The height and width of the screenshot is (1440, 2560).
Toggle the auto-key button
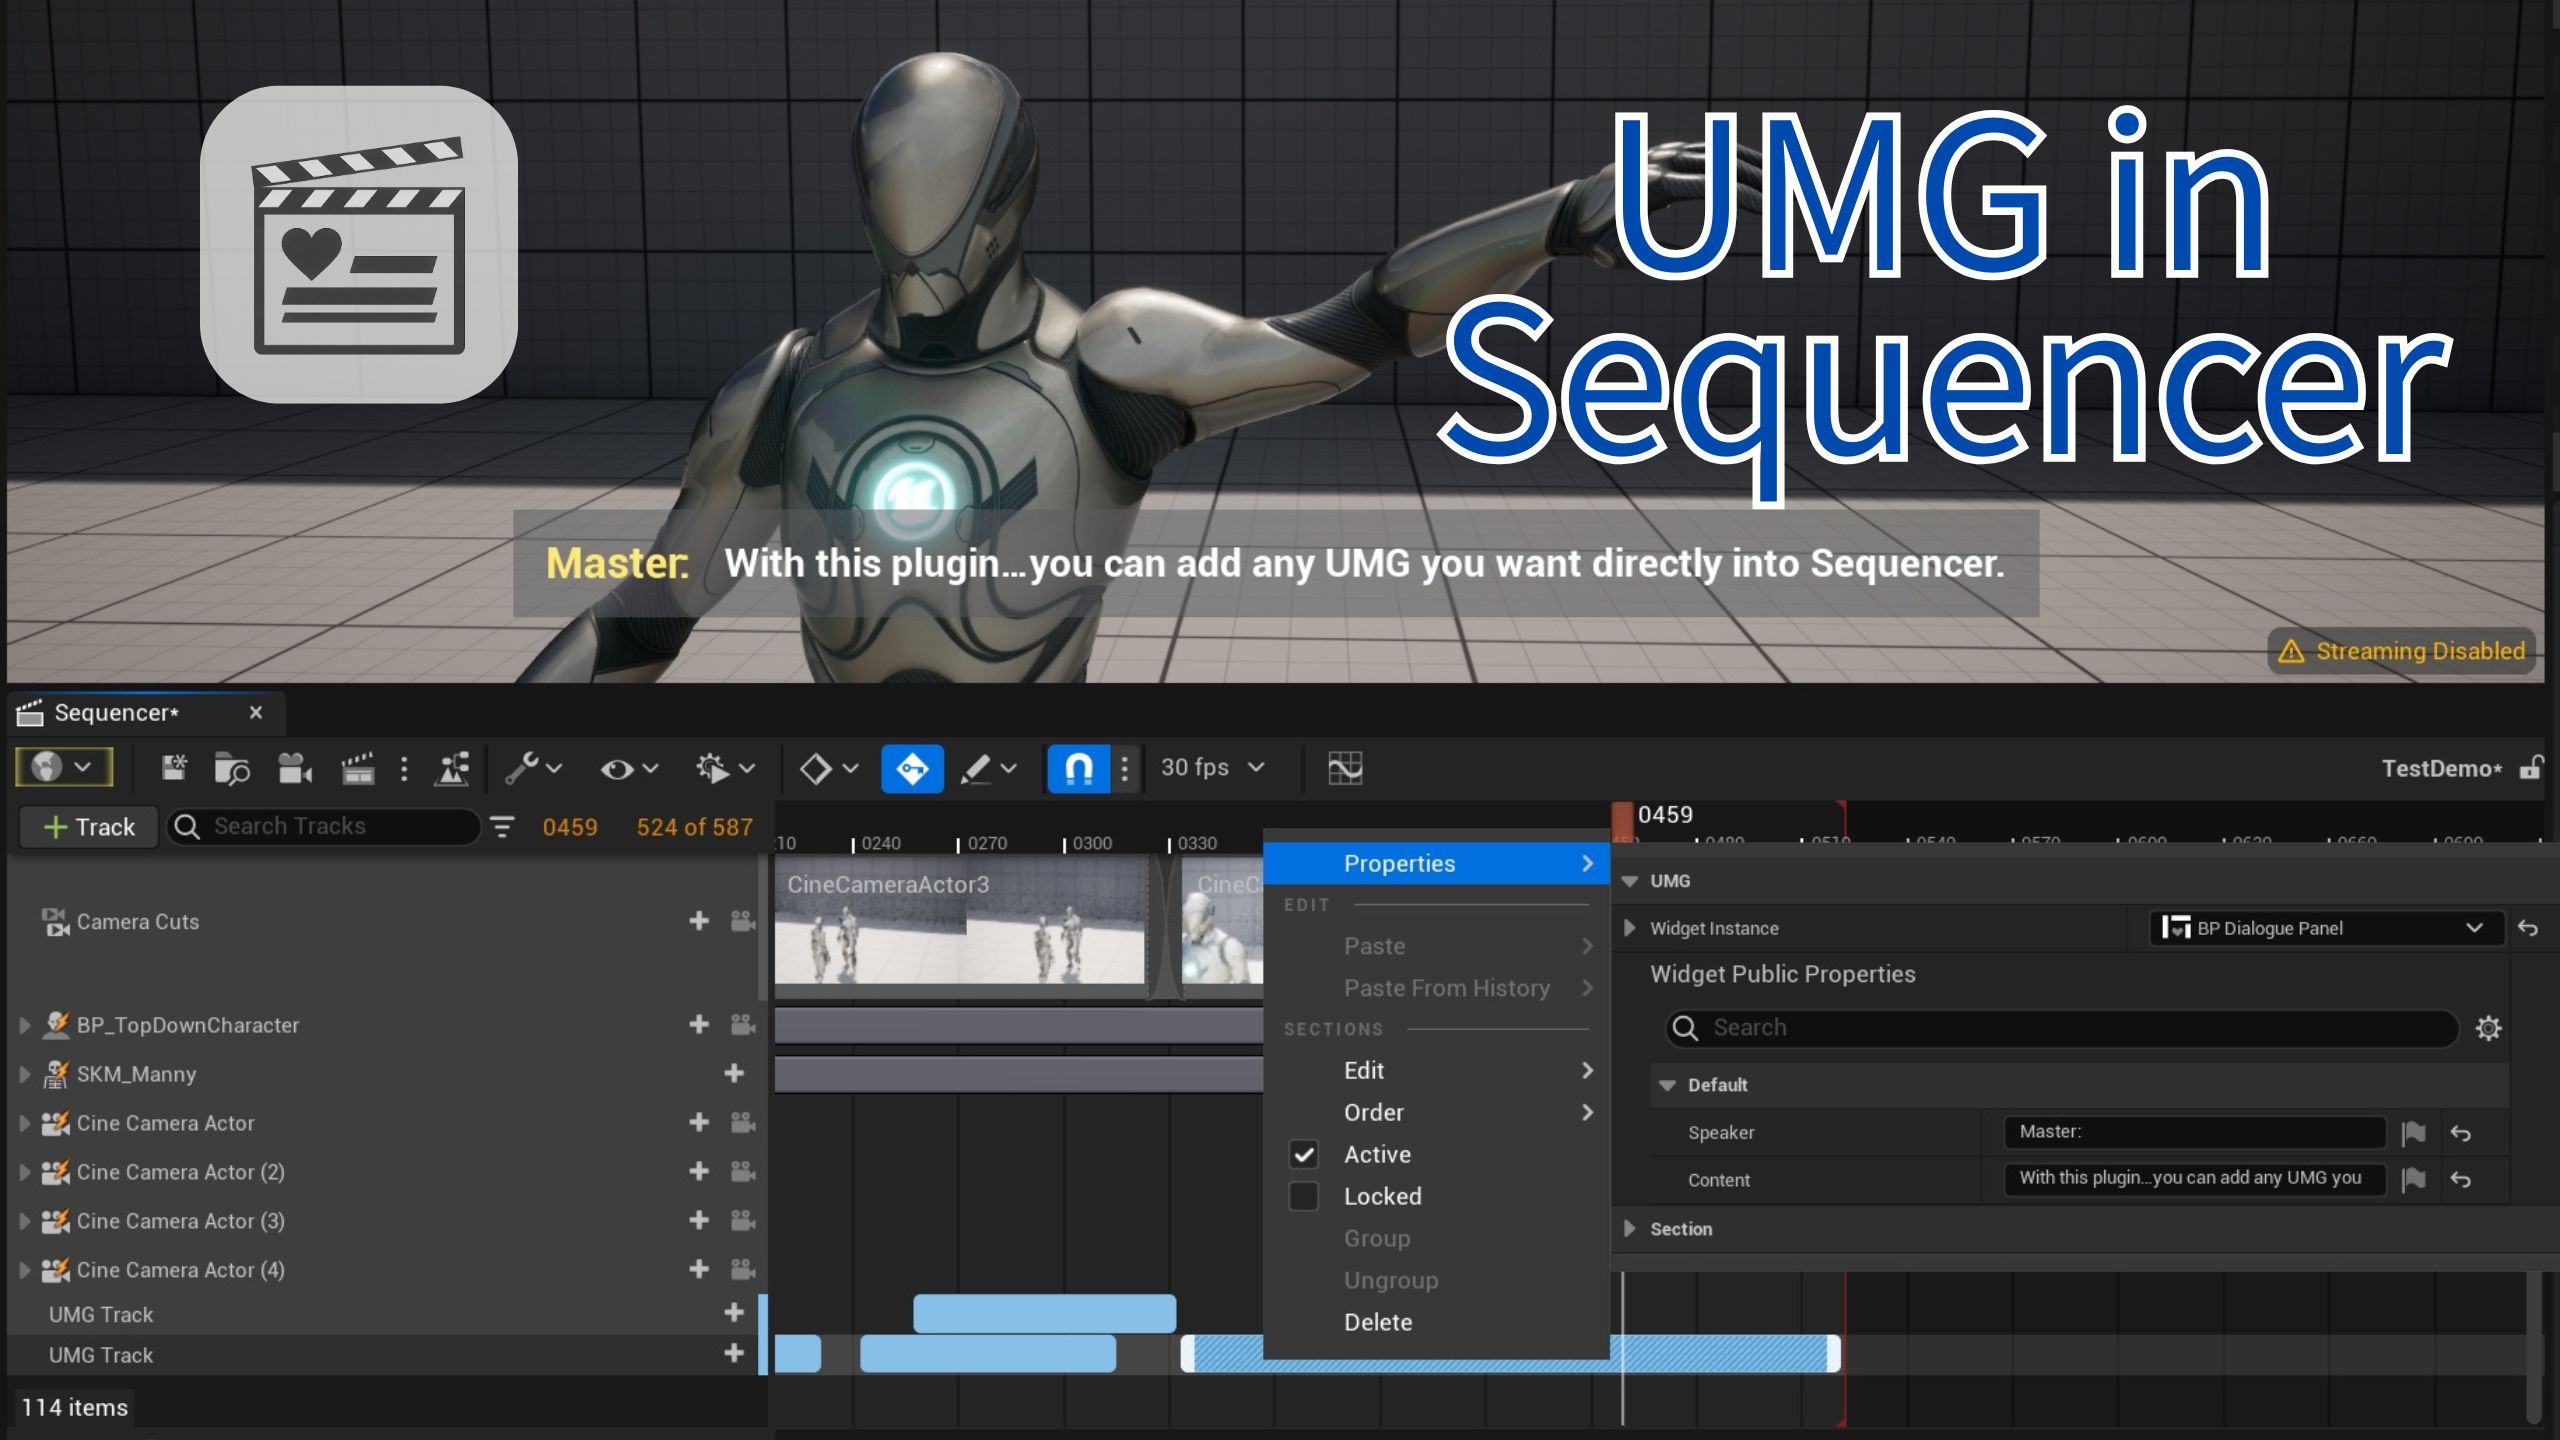(x=912, y=768)
